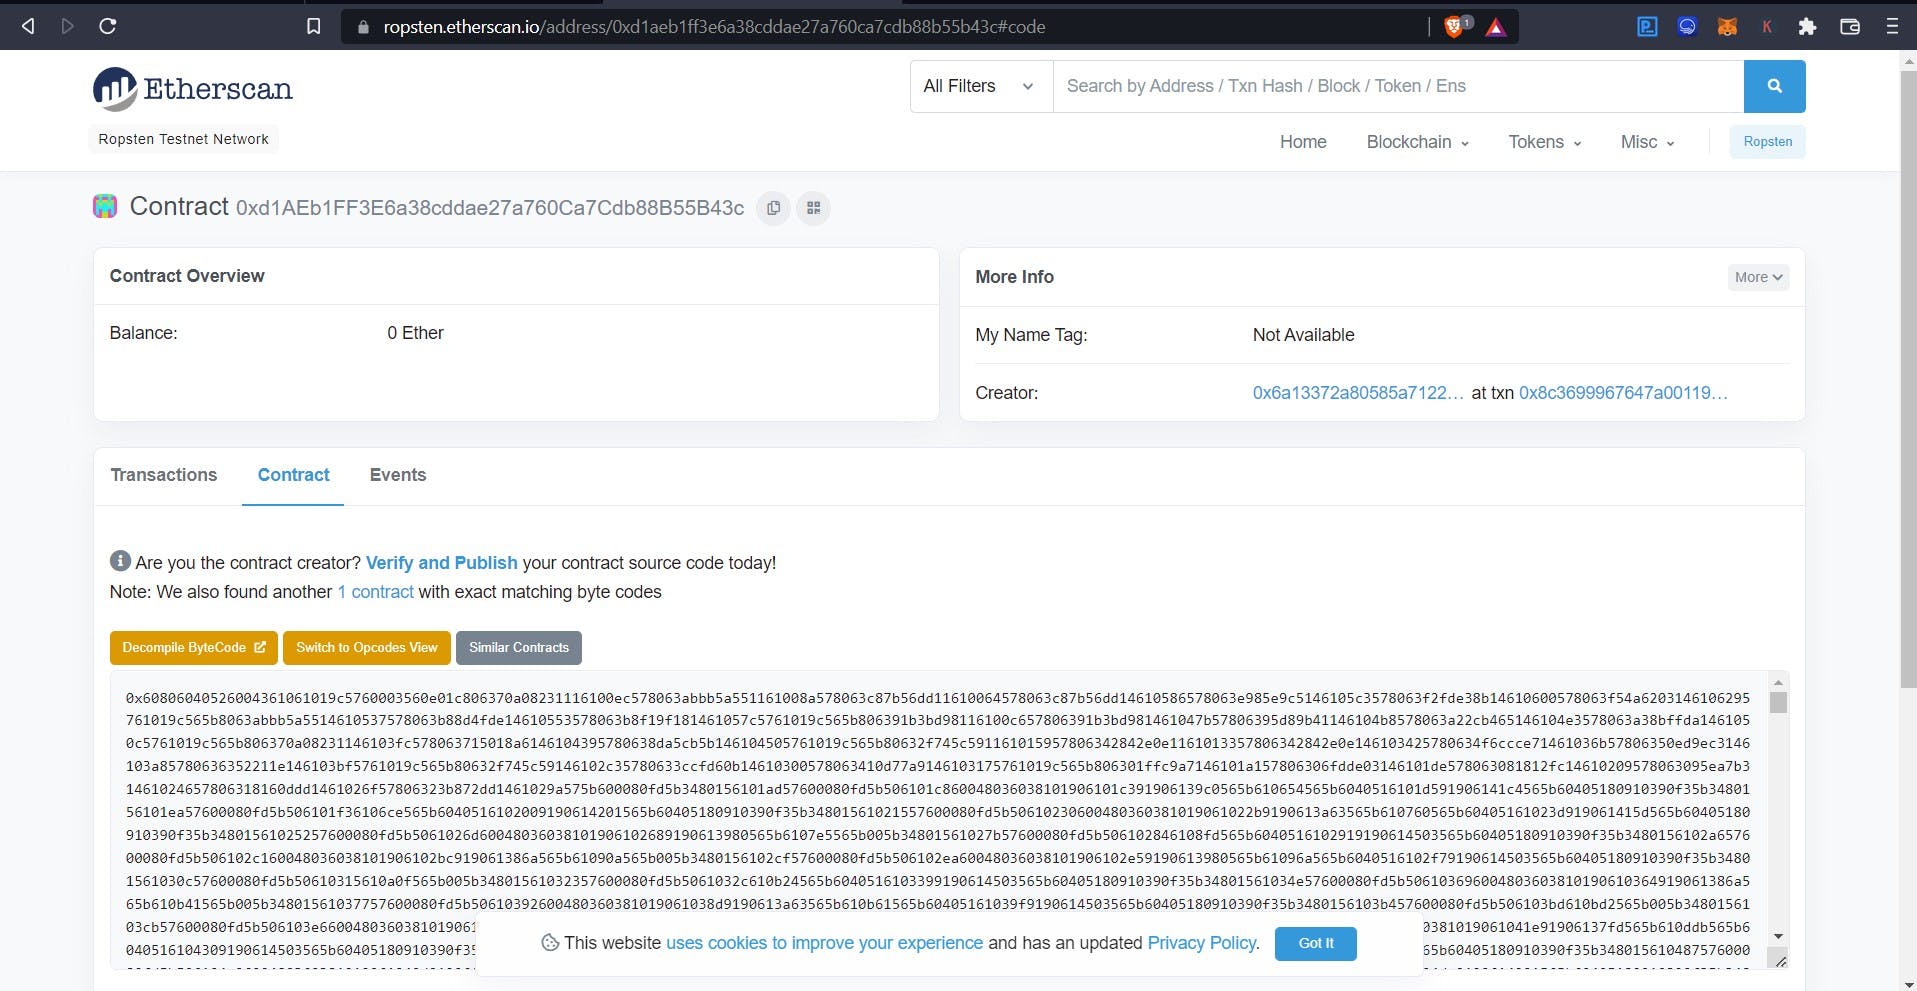Open the contract QR code view
1917x991 pixels.
pyautogui.click(x=813, y=208)
